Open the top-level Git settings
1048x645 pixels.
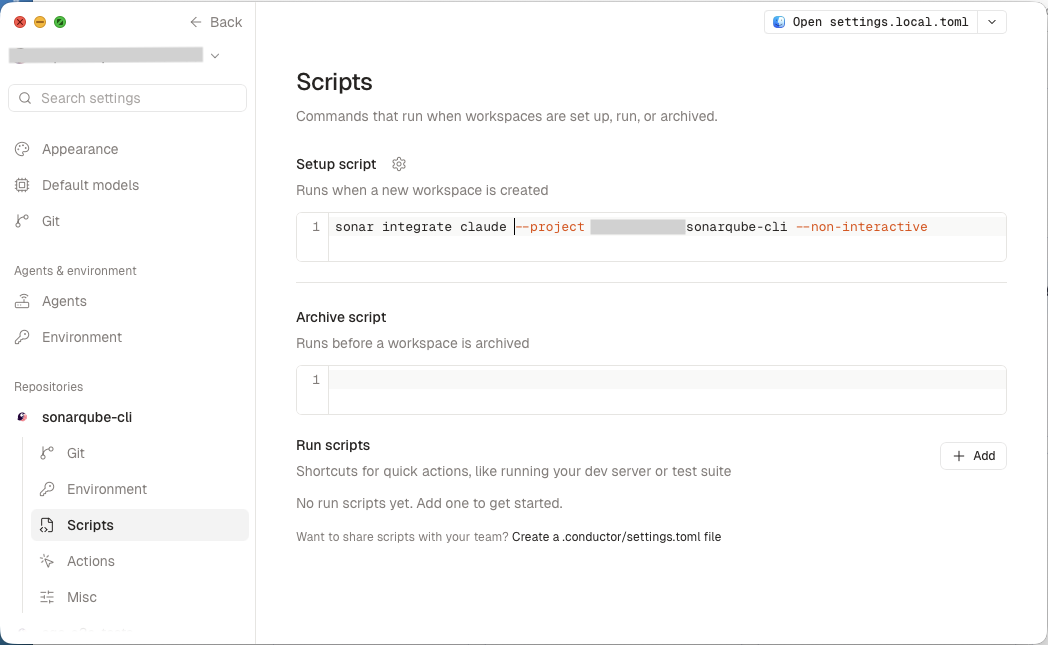[50, 221]
